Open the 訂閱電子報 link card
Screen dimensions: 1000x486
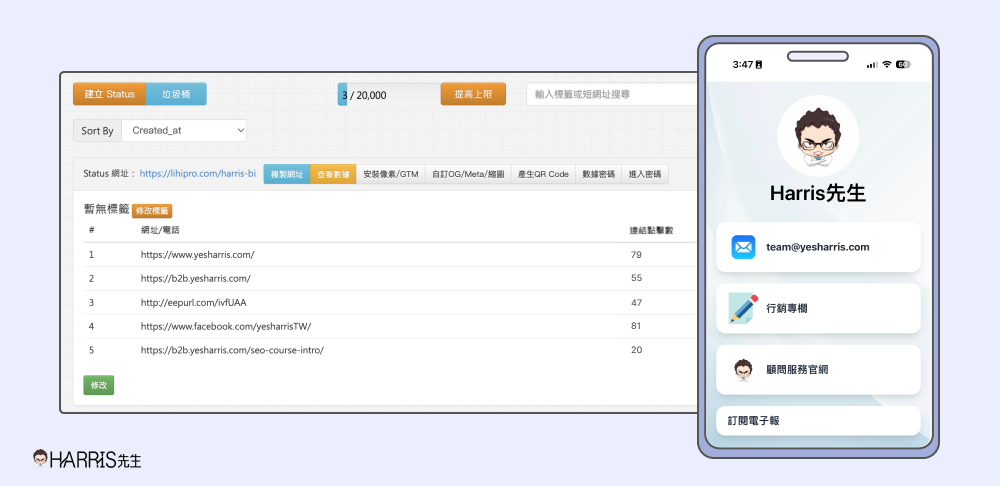pyautogui.click(x=818, y=421)
